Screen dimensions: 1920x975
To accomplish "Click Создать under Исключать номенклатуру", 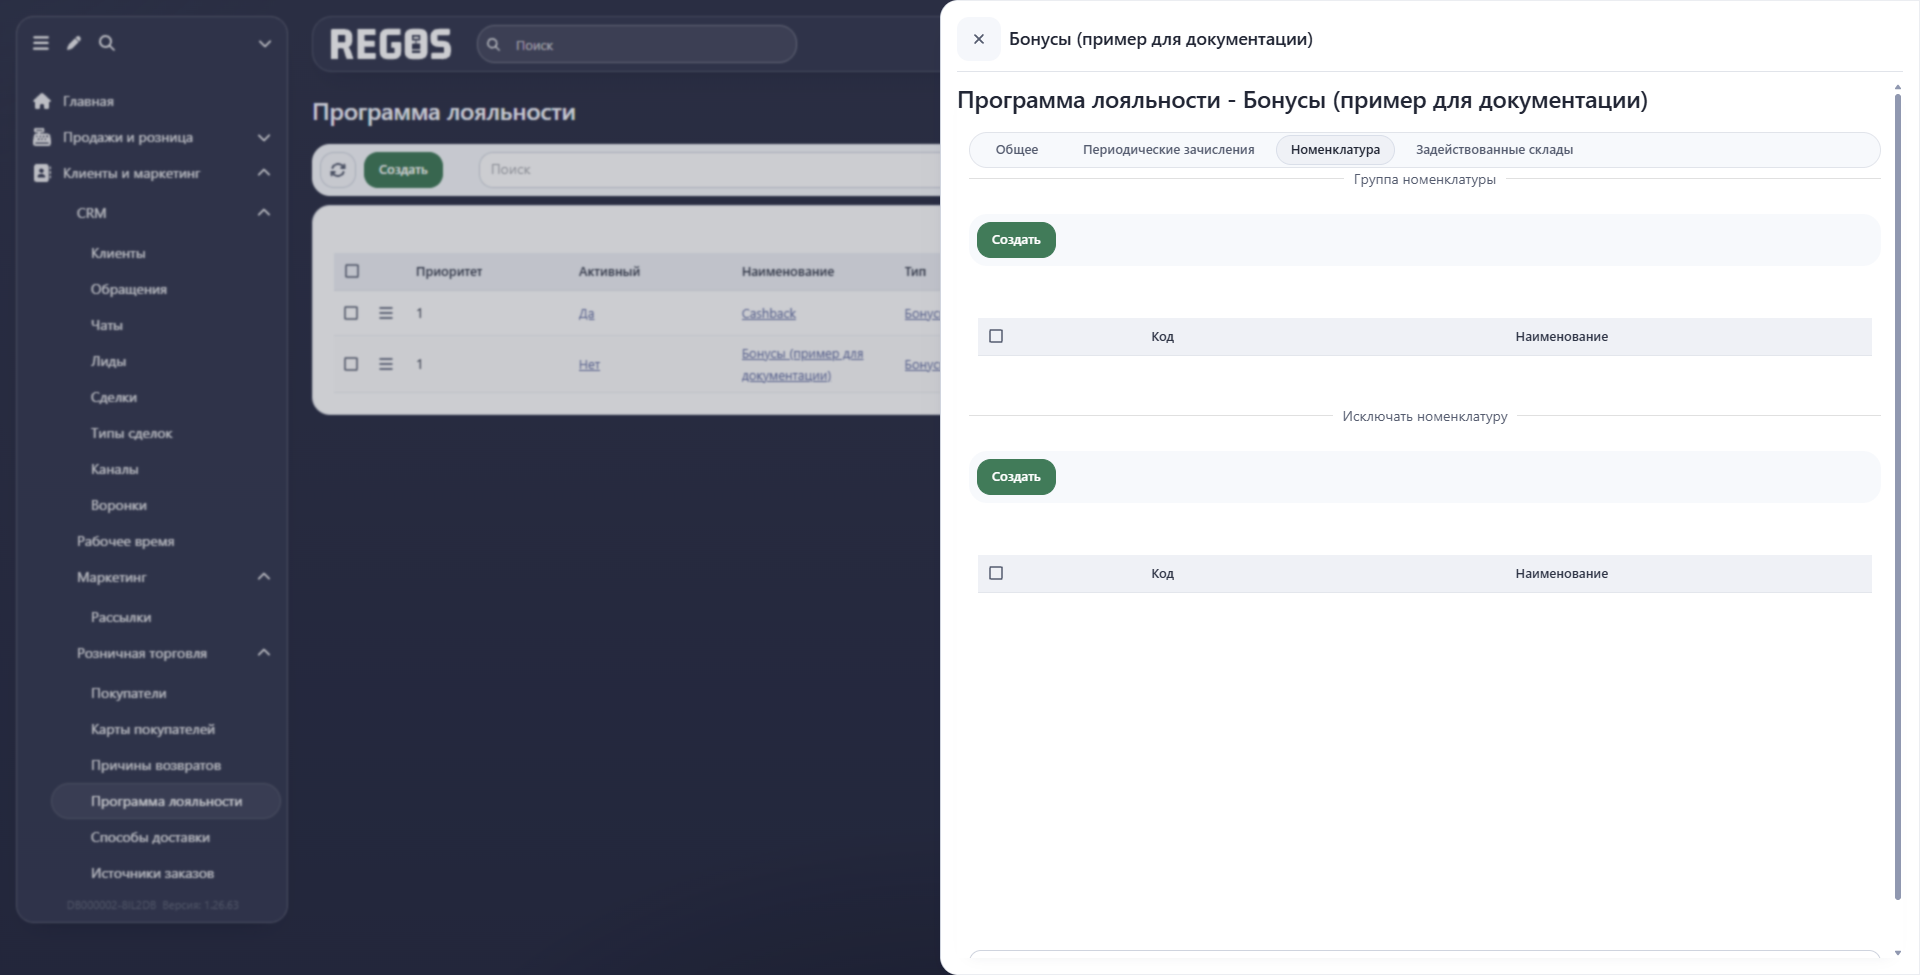I will [1016, 477].
